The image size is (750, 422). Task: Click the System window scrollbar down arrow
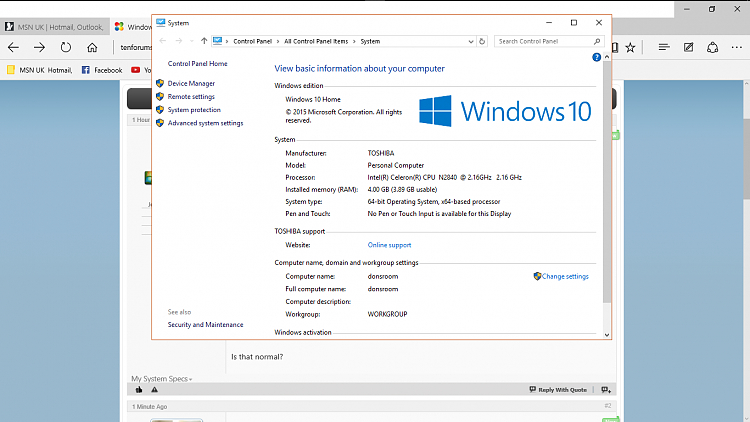click(x=607, y=335)
